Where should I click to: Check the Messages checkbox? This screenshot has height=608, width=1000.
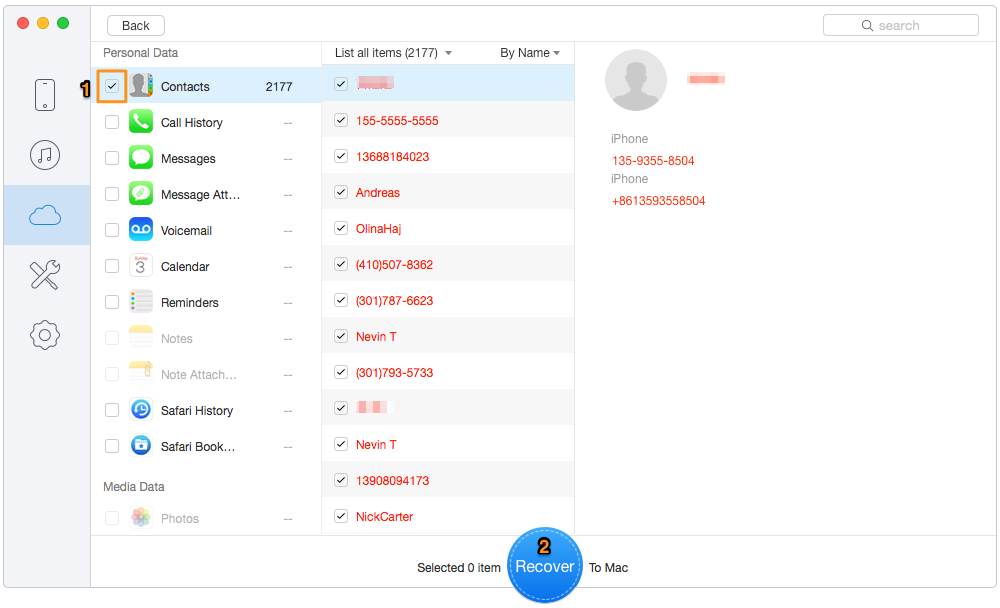112,158
